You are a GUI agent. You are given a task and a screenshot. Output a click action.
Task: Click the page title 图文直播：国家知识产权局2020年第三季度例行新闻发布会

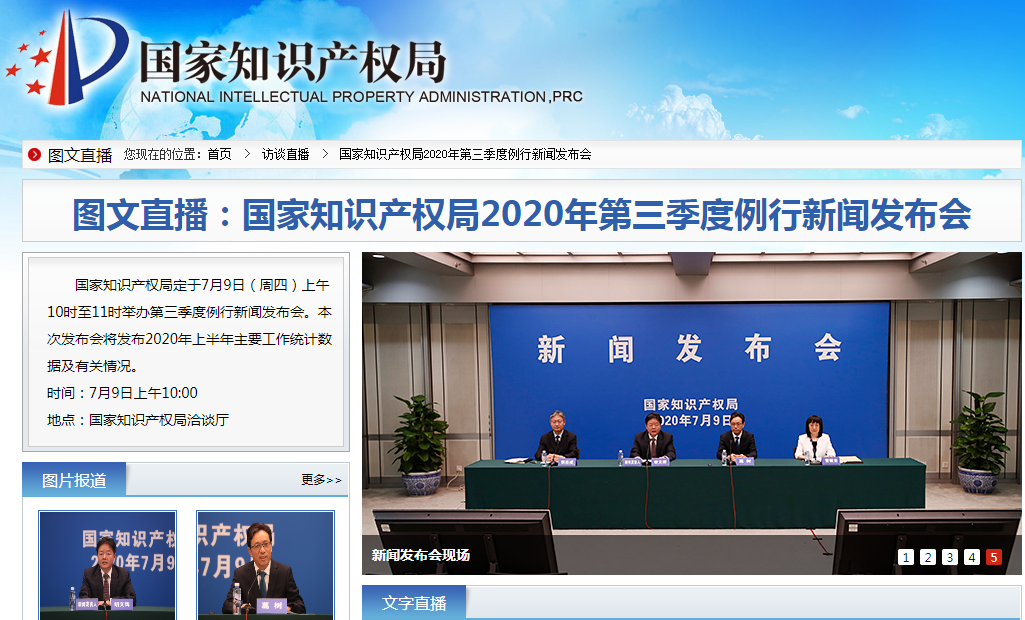[522, 215]
